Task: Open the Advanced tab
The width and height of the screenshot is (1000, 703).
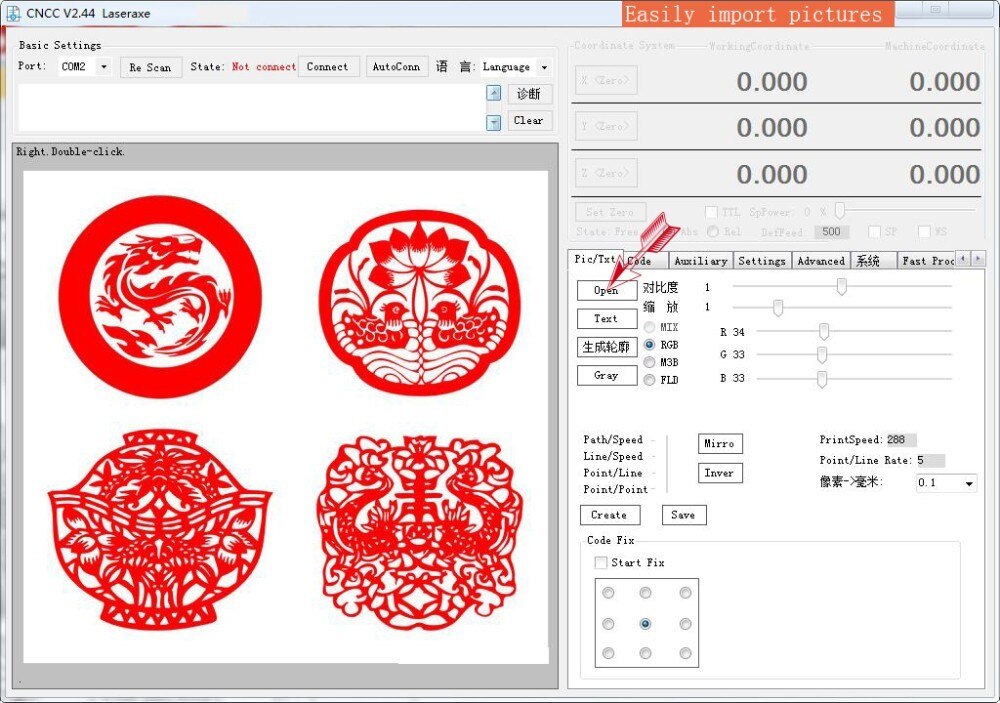Action: coord(821,261)
